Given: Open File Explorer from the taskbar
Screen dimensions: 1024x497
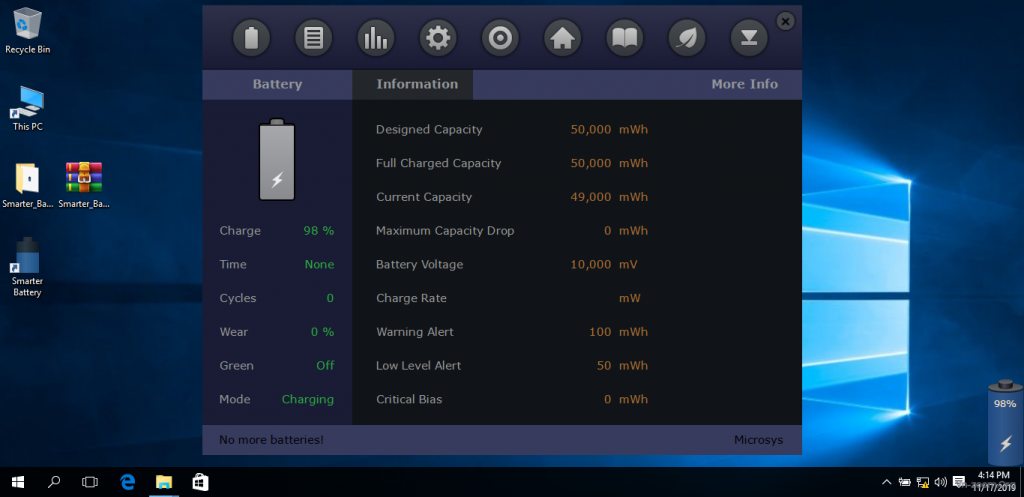Looking at the screenshot, I should [x=164, y=482].
